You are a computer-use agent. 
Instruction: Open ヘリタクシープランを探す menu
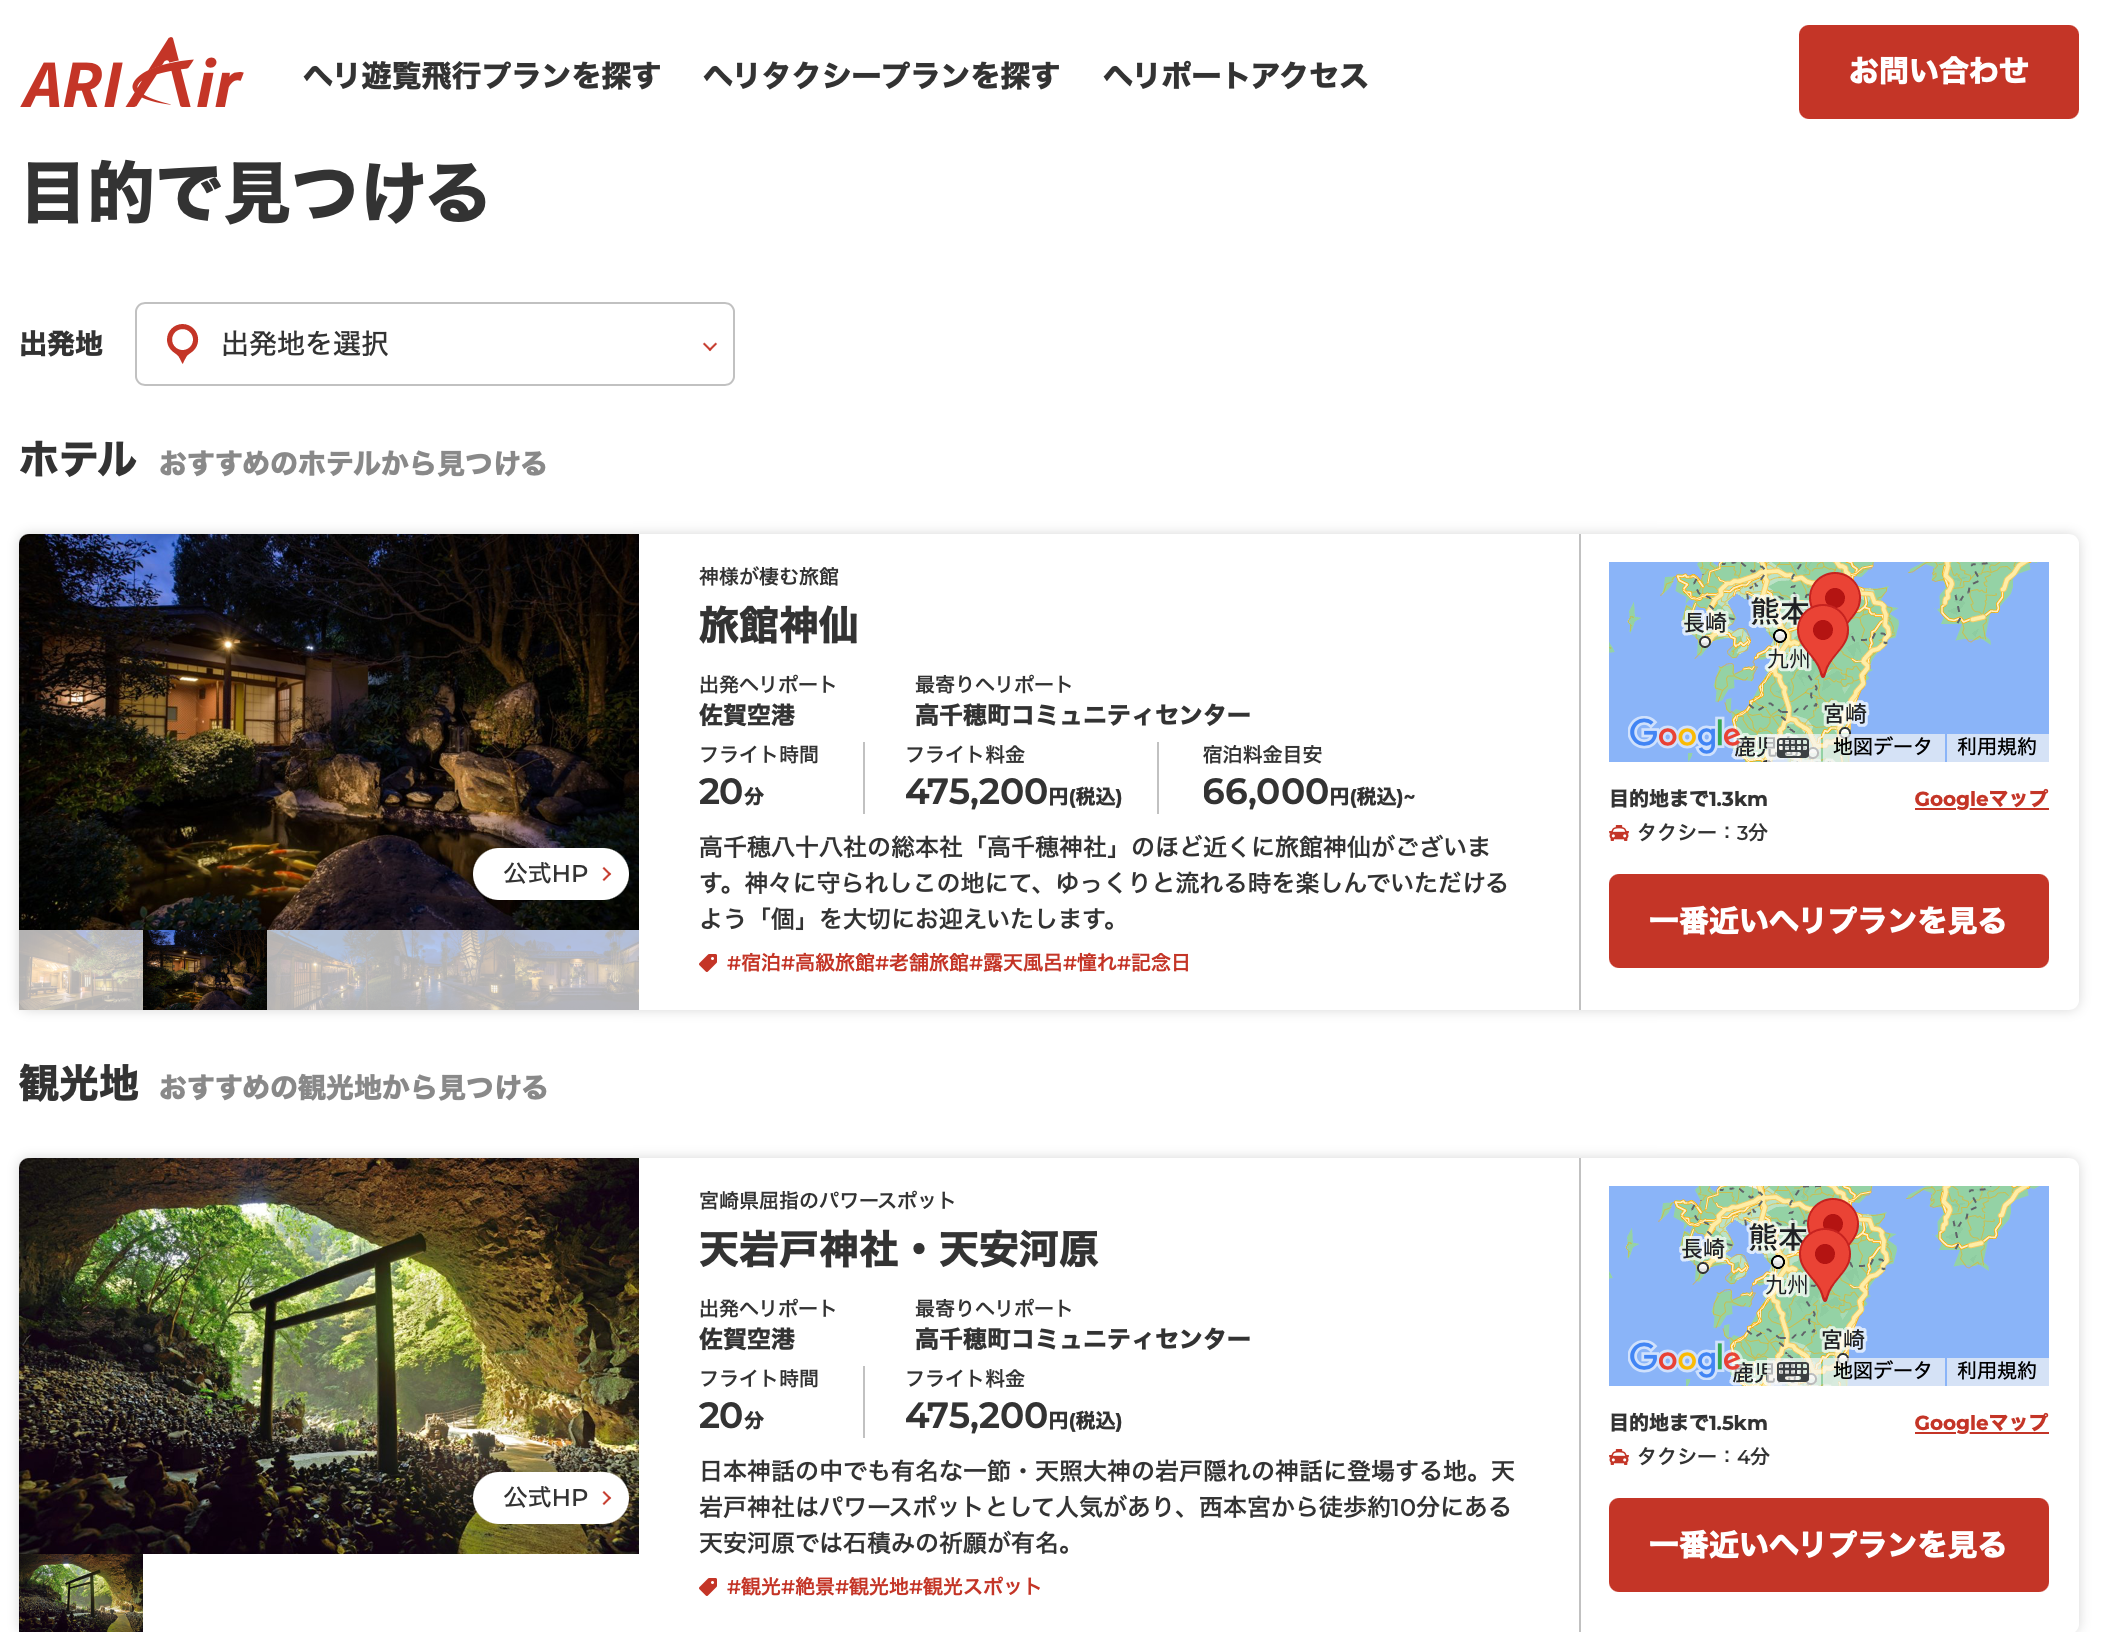880,76
